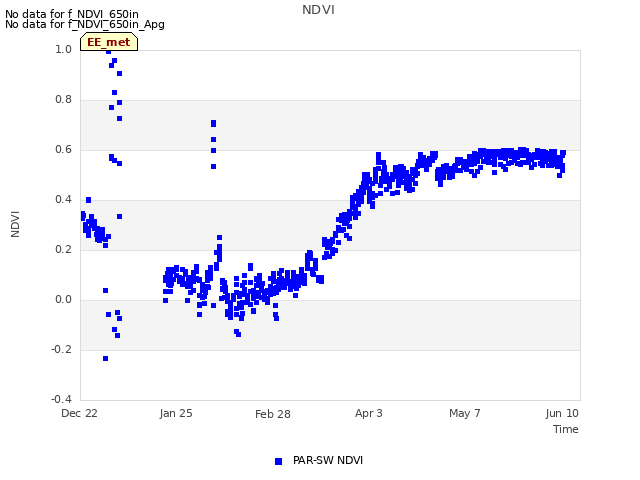Click the 0.2 y-axis tick label
The width and height of the screenshot is (640, 480).
(63, 250)
